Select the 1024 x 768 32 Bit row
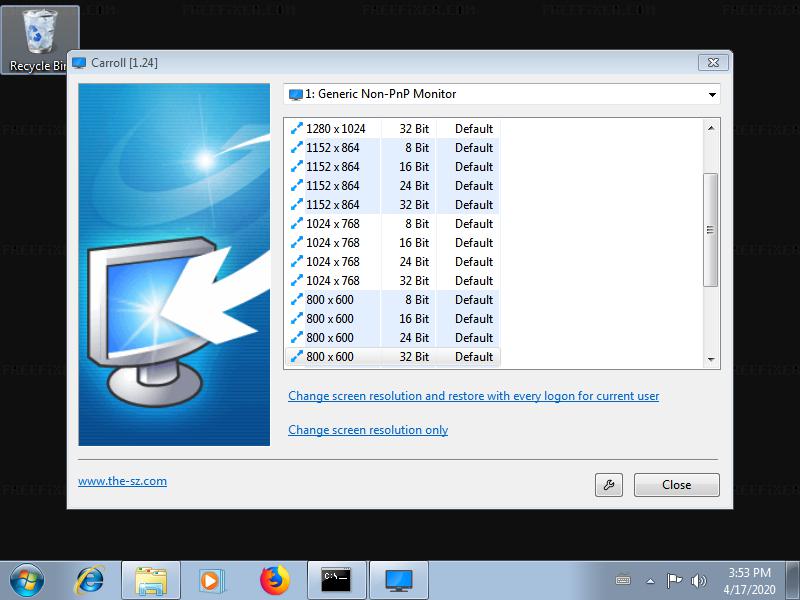This screenshot has height=600, width=800. [392, 281]
